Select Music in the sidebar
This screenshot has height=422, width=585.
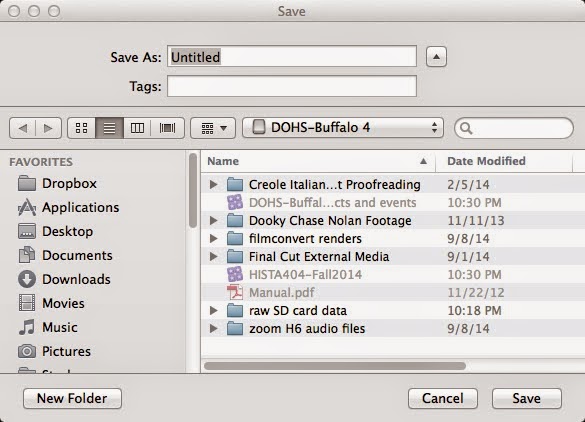[48, 327]
